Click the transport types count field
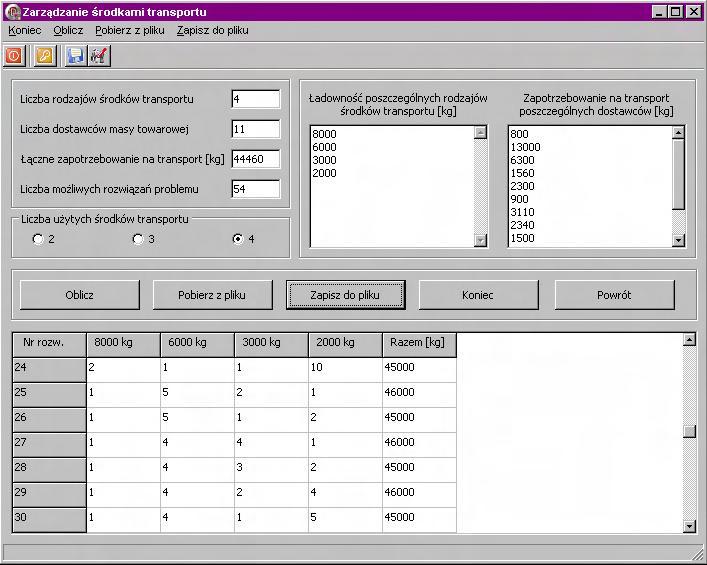The height and width of the screenshot is (565, 707). [x=256, y=99]
